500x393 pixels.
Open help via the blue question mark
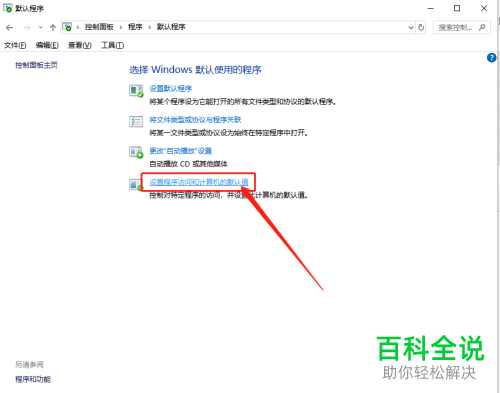pyautogui.click(x=492, y=58)
